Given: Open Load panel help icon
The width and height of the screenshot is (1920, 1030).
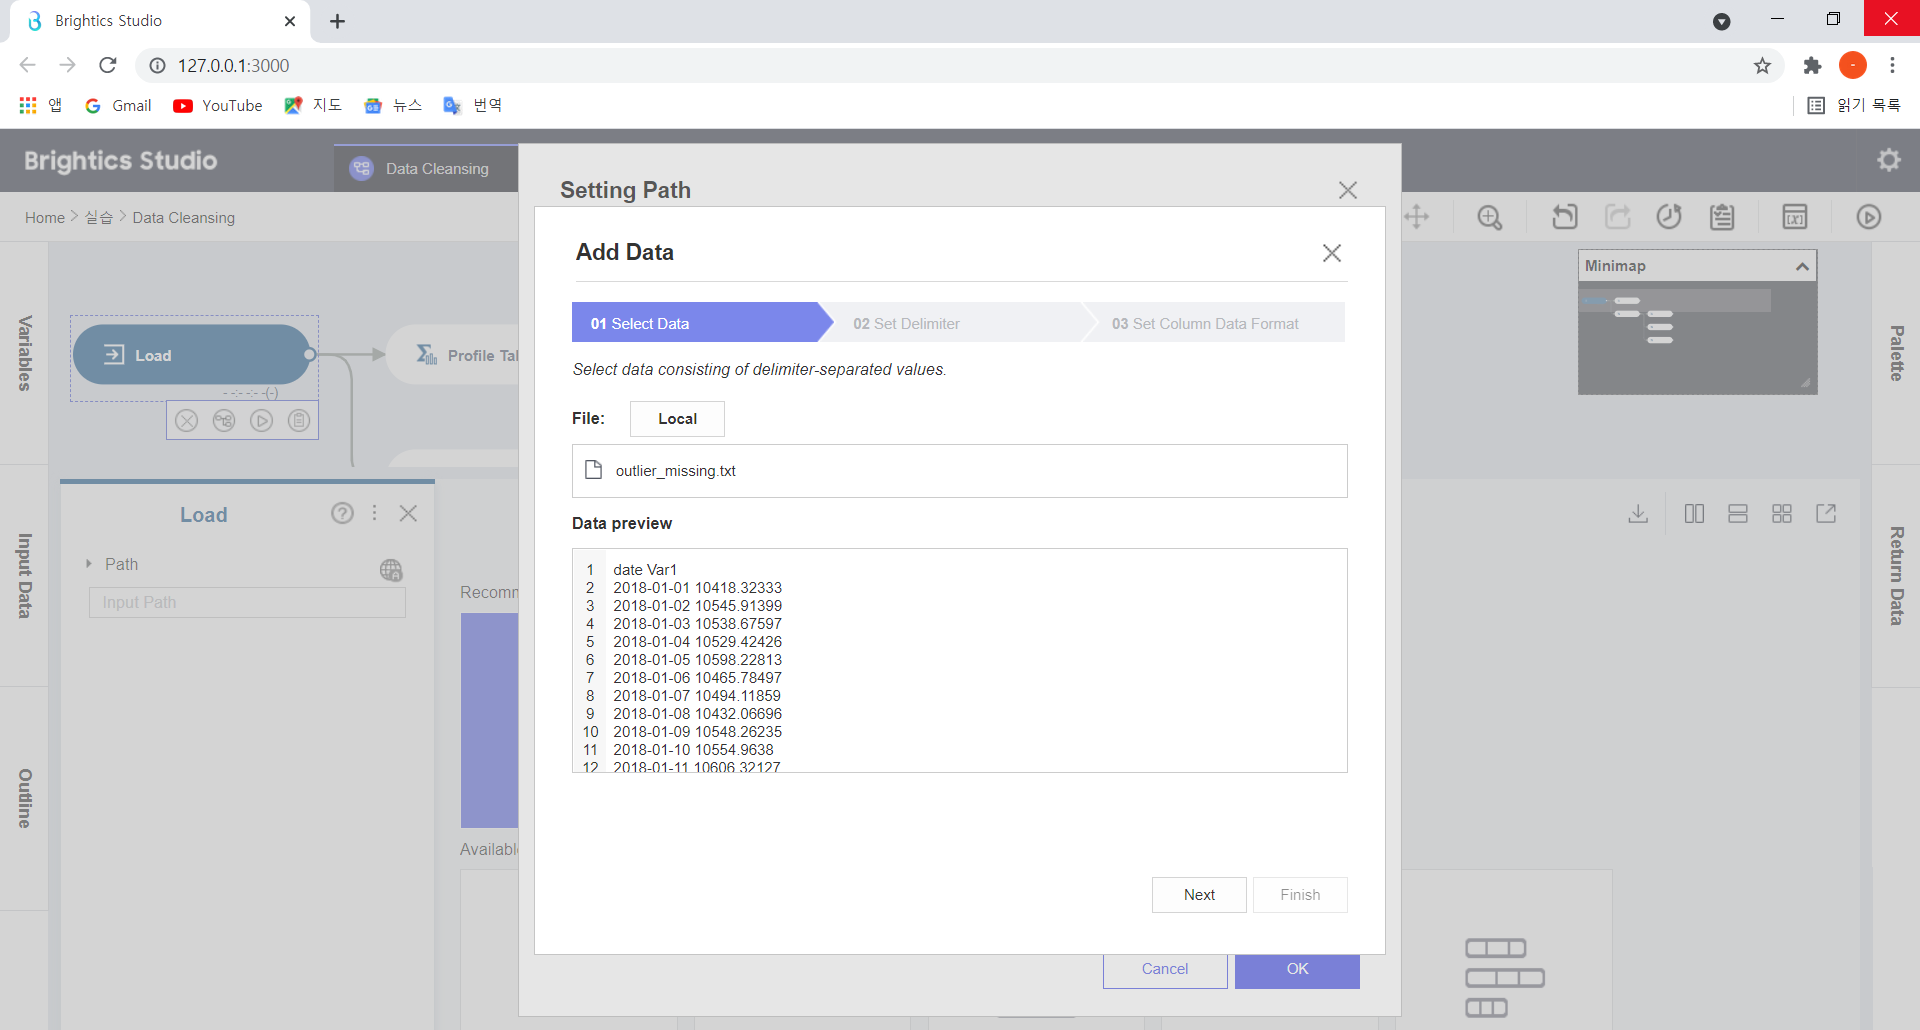Looking at the screenshot, I should 342,513.
